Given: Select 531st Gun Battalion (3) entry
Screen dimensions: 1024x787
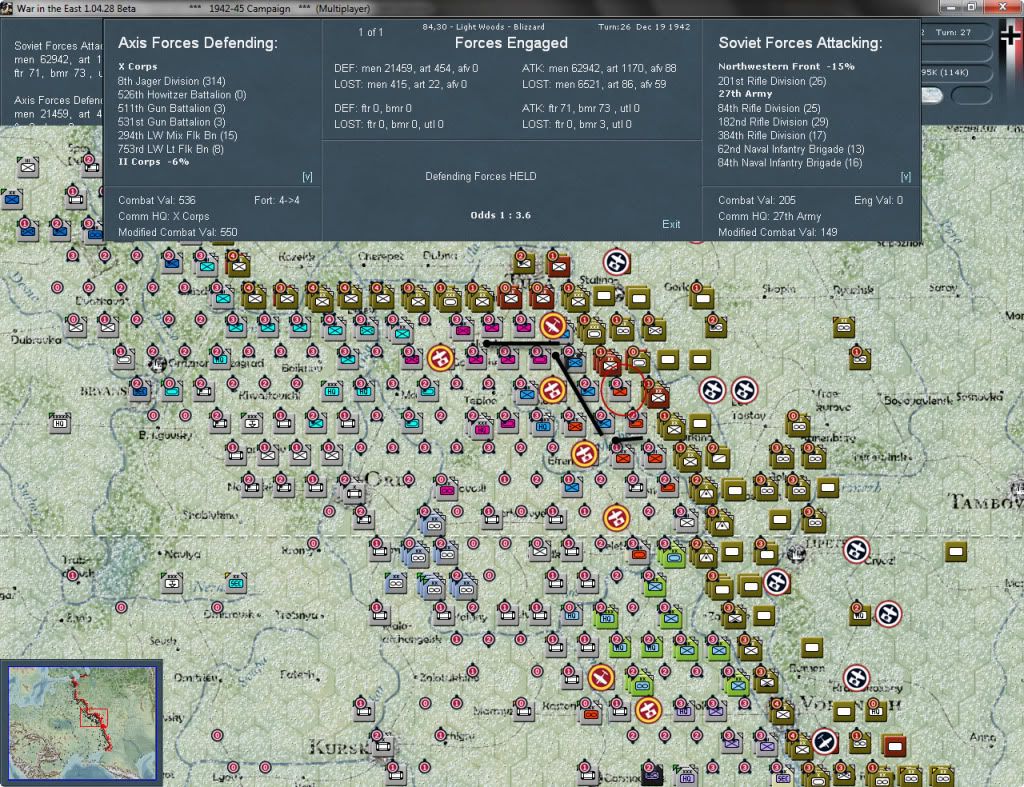Looking at the screenshot, I should [171, 122].
